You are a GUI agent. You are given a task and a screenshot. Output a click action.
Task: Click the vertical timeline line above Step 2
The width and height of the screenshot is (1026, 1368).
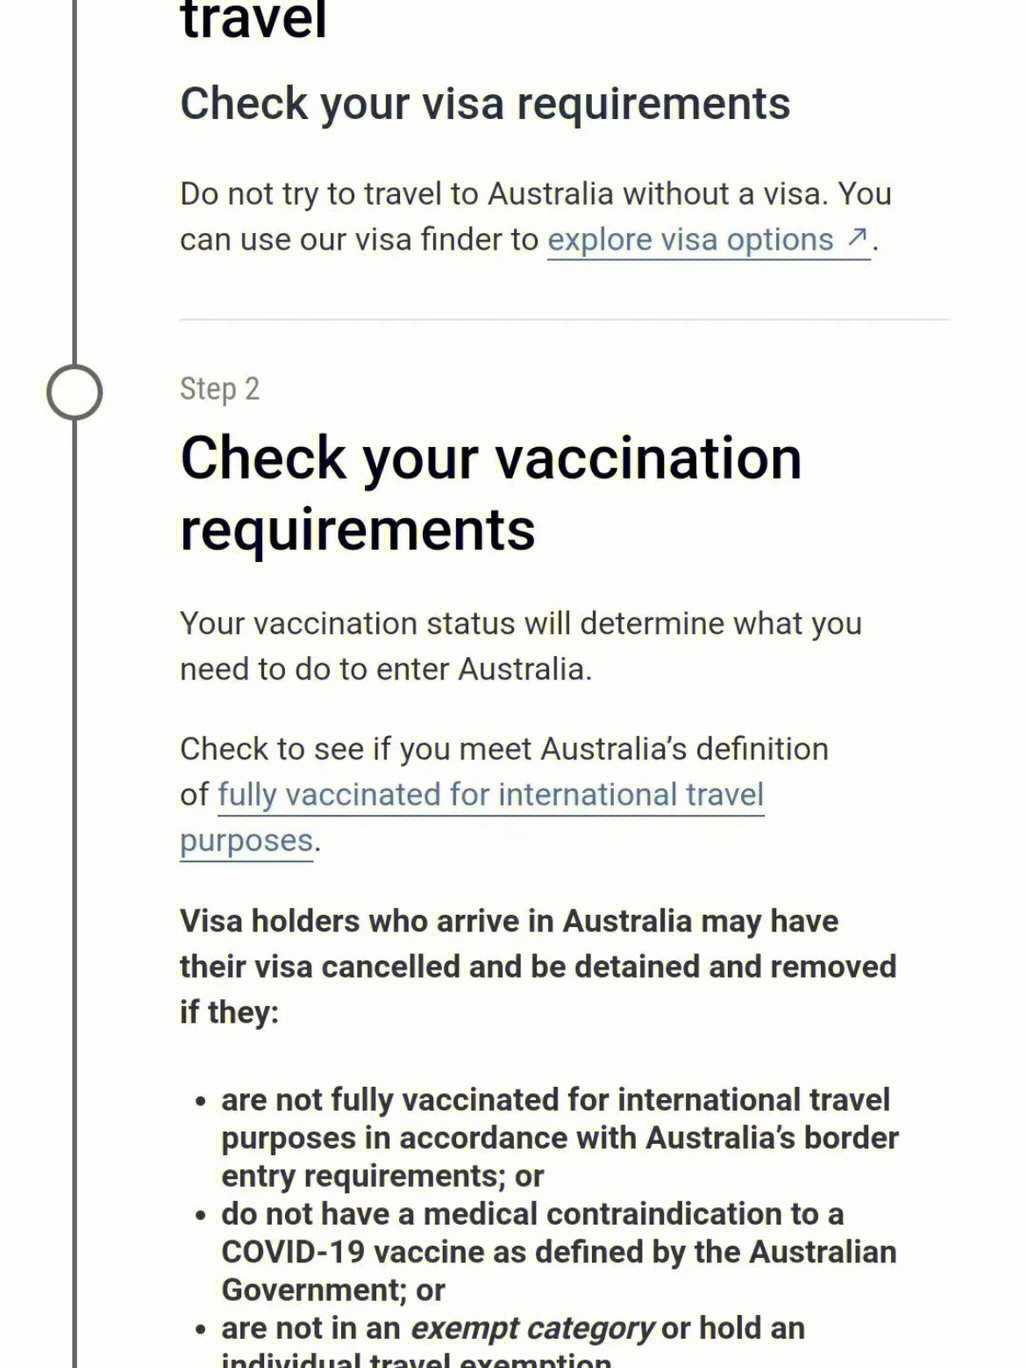point(75,200)
